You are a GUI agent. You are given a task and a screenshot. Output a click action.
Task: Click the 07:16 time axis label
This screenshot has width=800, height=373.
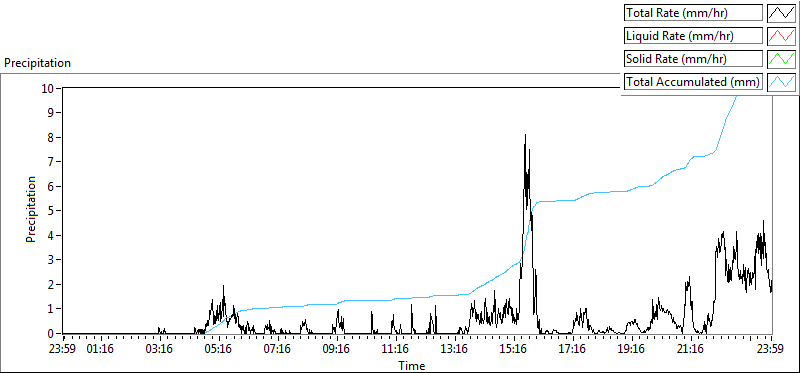(278, 350)
